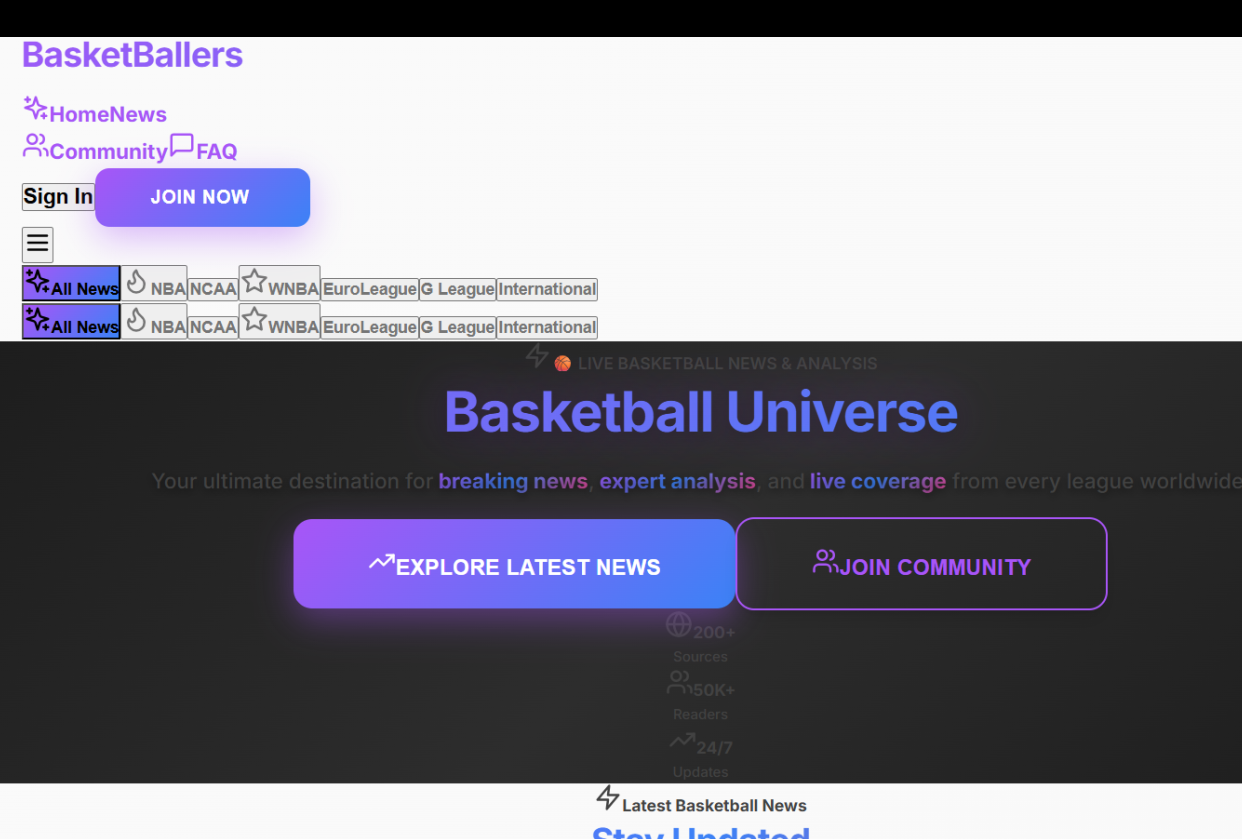The height and width of the screenshot is (839, 1242).
Task: Click globe icon beside 200+ Sources
Action: pos(679,625)
